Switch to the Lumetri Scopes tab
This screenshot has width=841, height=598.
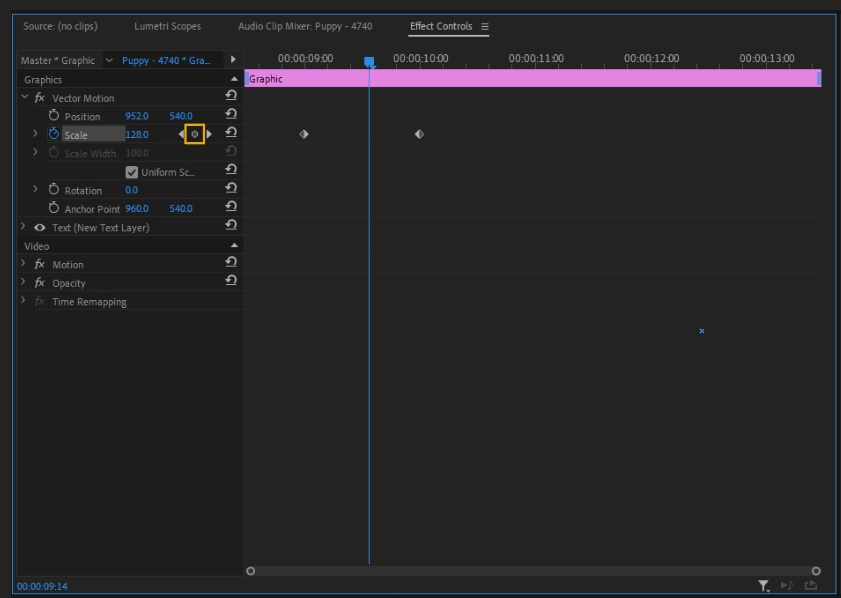pos(167,26)
